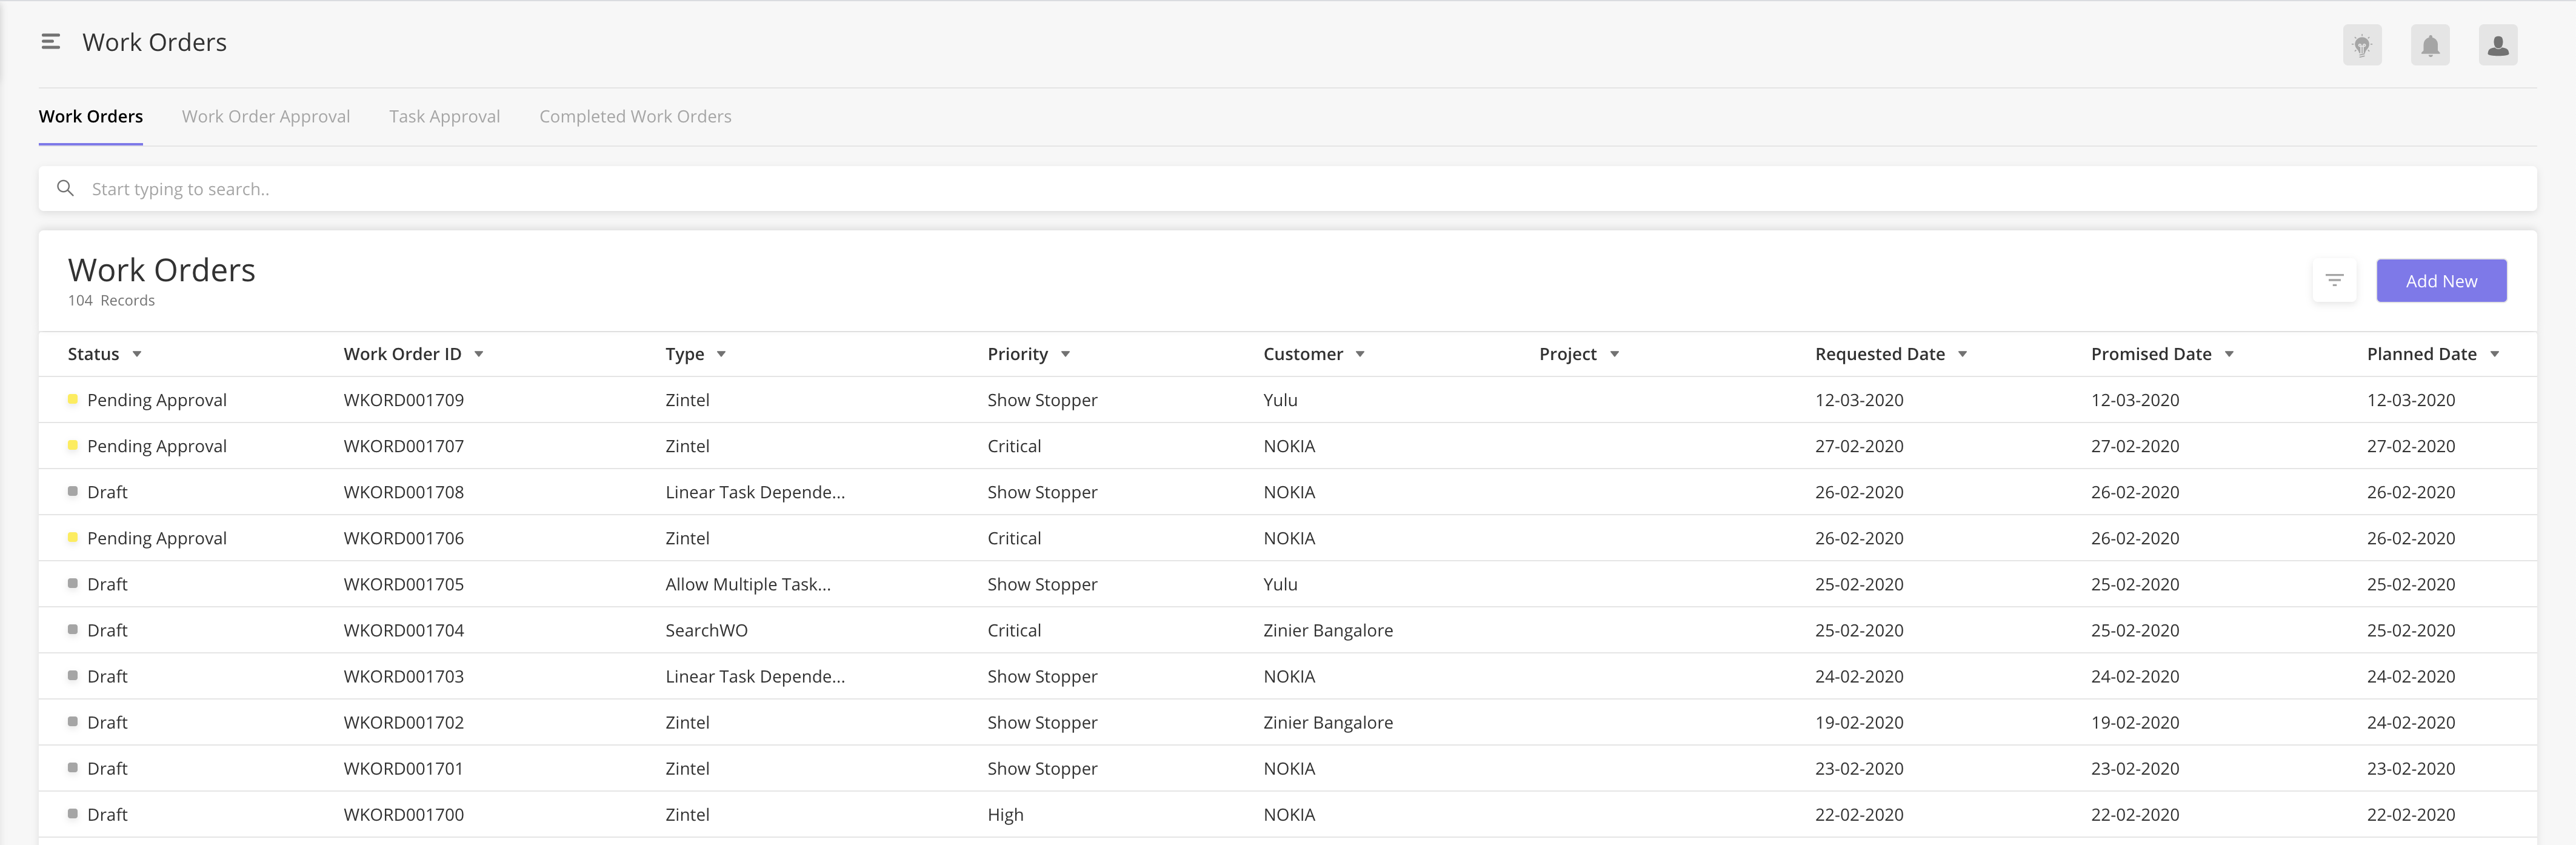Viewport: 2576px width, 845px height.
Task: Click gray status dot for WKORD001700
Action: [x=72, y=813]
